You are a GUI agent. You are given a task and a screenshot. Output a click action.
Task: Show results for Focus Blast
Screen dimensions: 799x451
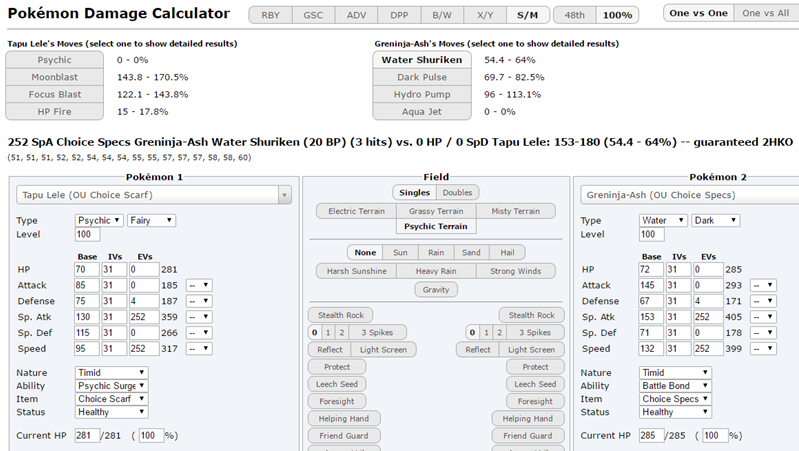click(55, 95)
